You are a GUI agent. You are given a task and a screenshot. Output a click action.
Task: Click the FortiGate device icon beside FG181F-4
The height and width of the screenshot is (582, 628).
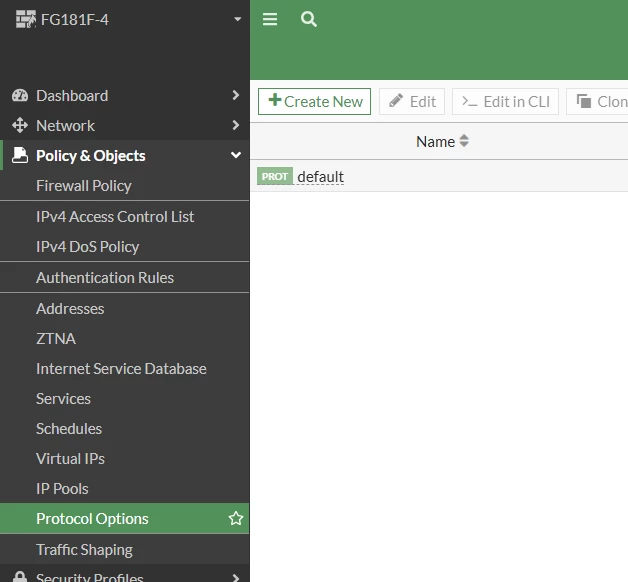point(25,19)
